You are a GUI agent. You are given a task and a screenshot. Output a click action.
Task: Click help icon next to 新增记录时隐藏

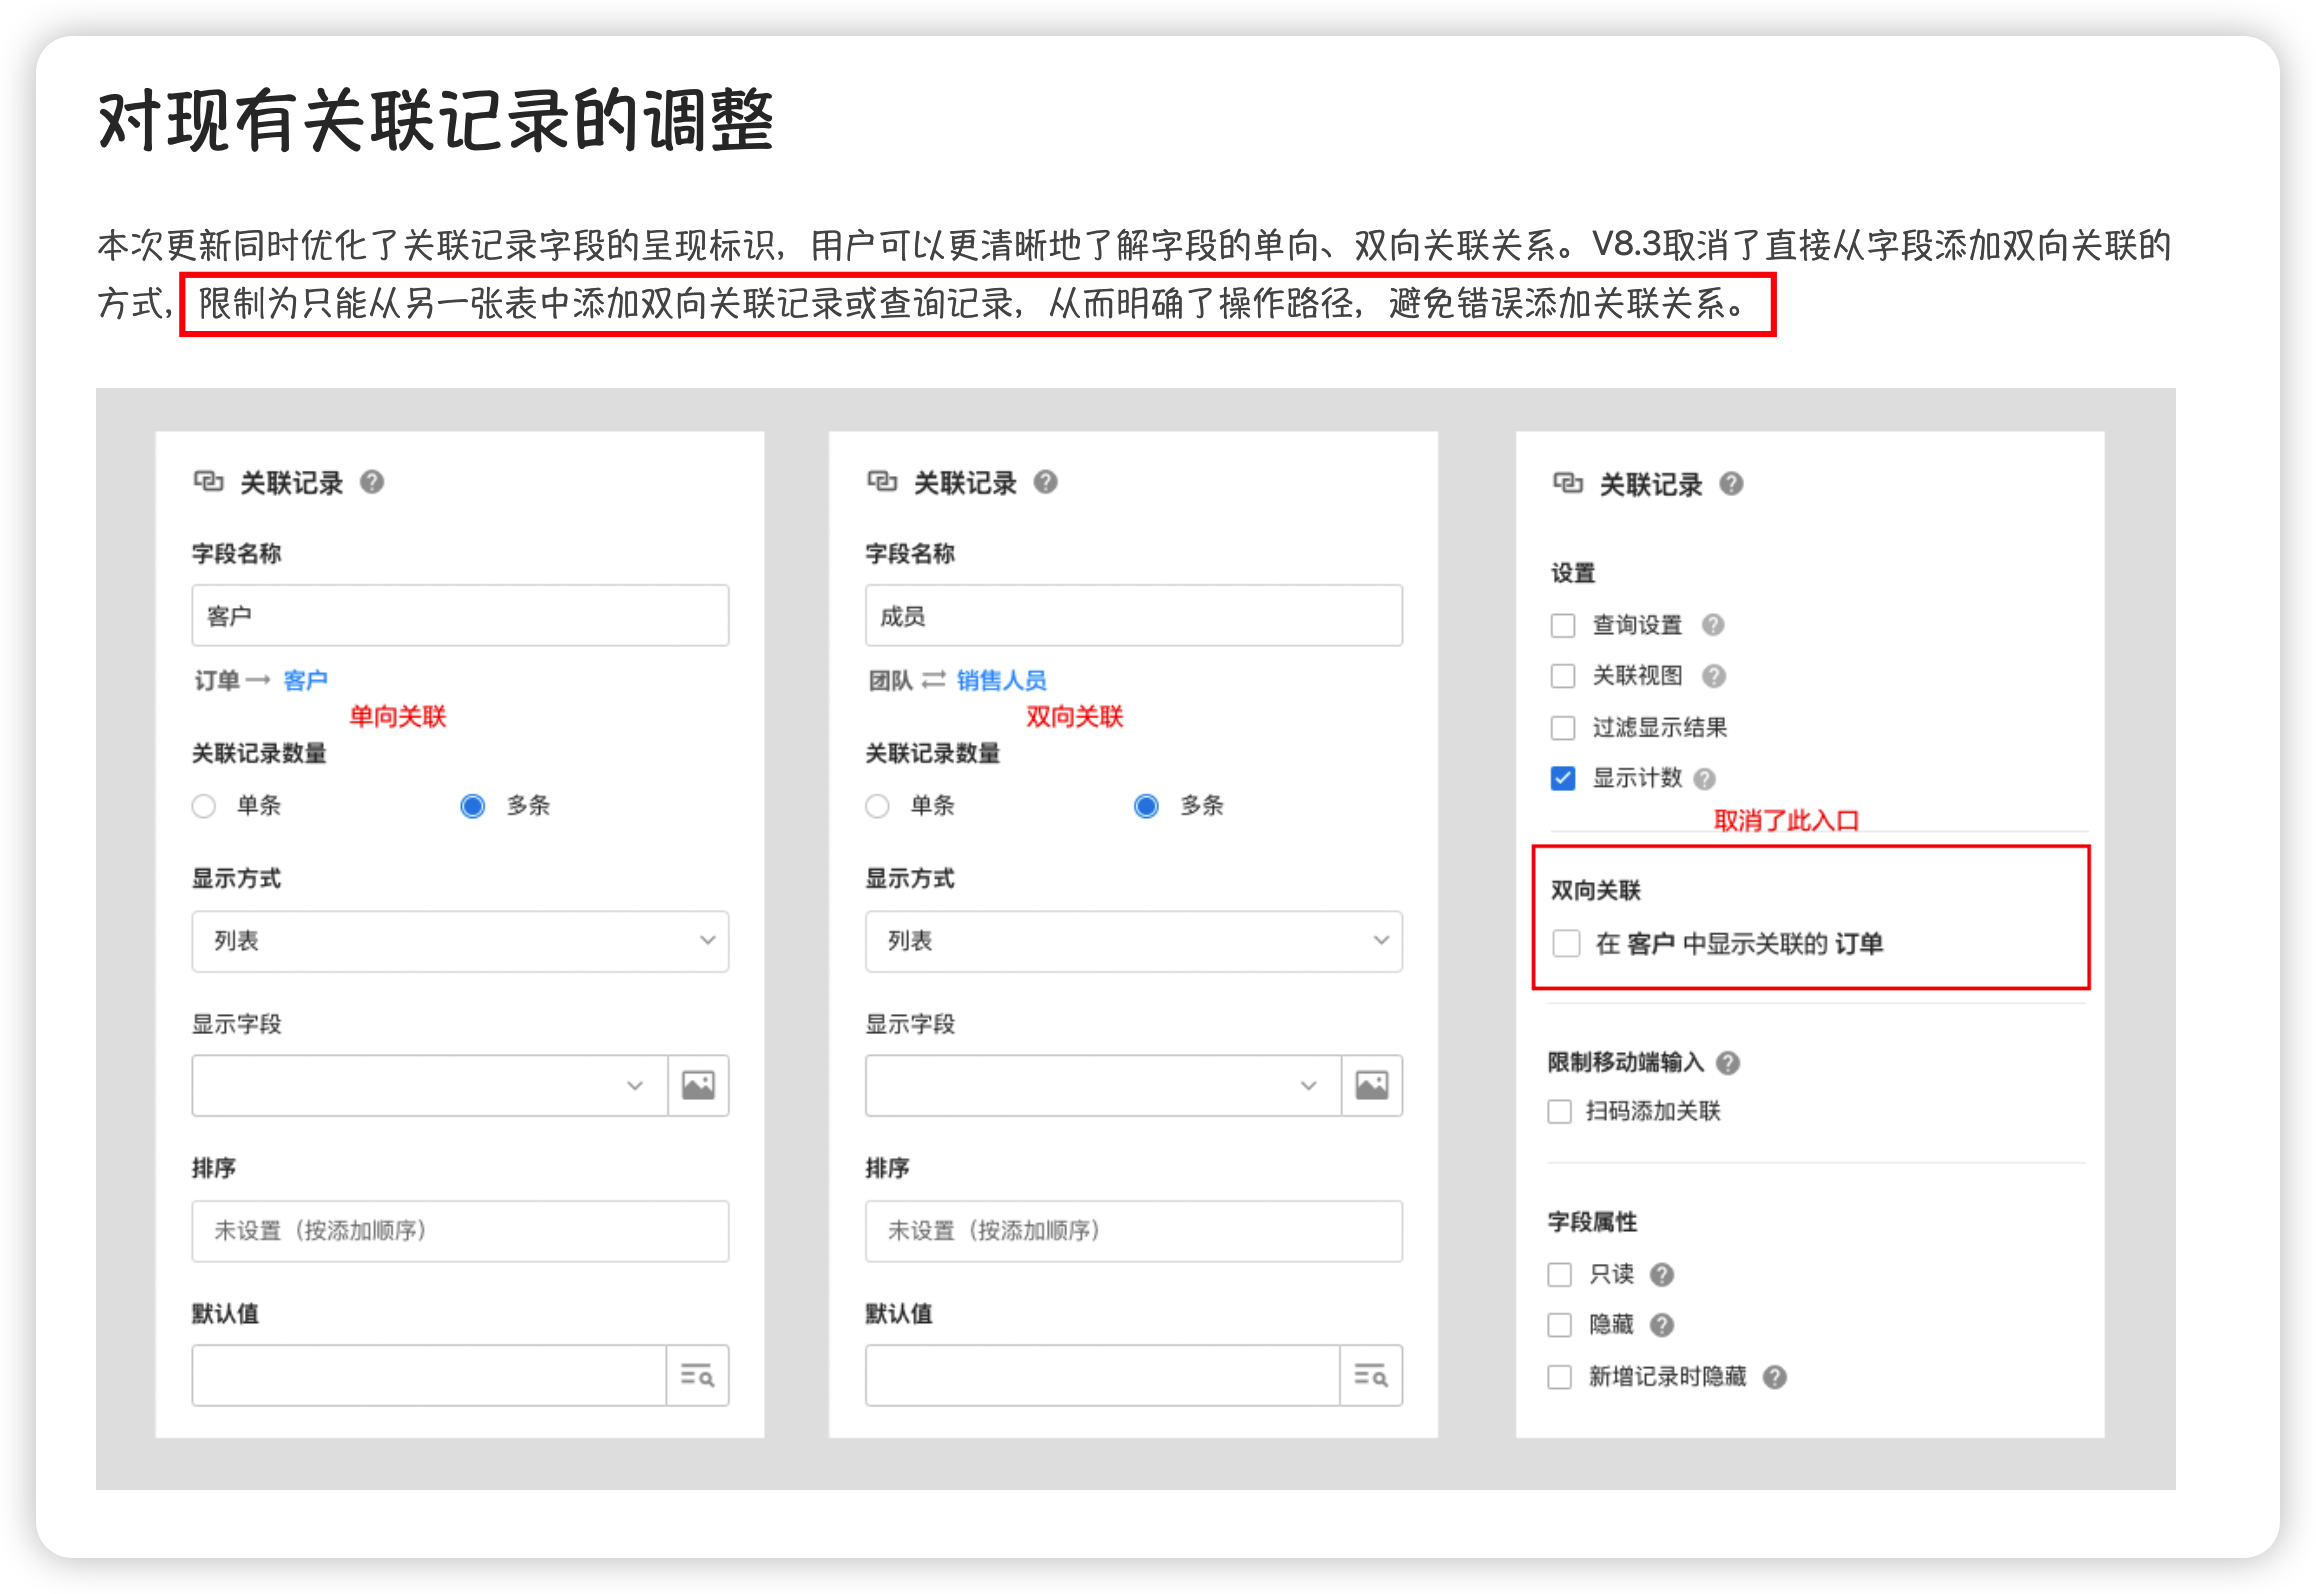1775,1378
